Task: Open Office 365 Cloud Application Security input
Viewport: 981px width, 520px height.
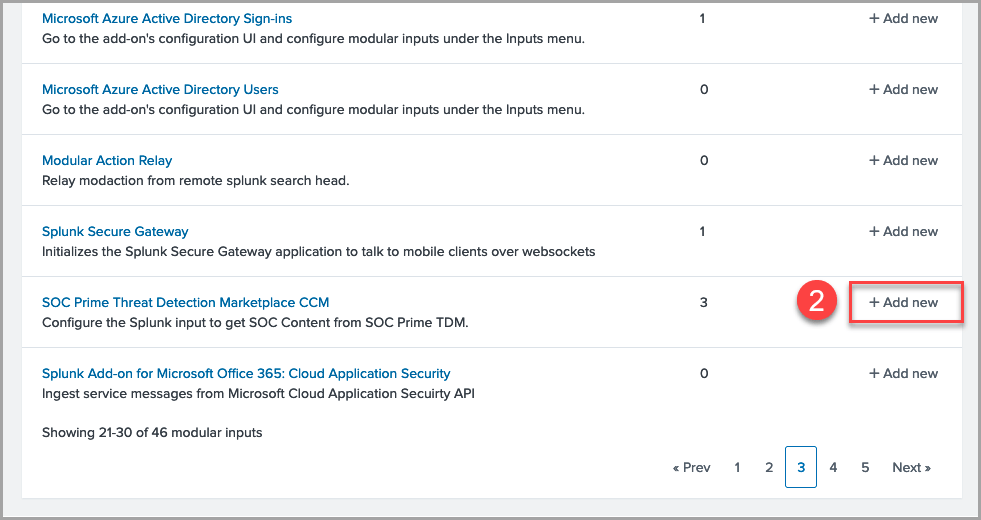Action: (246, 373)
